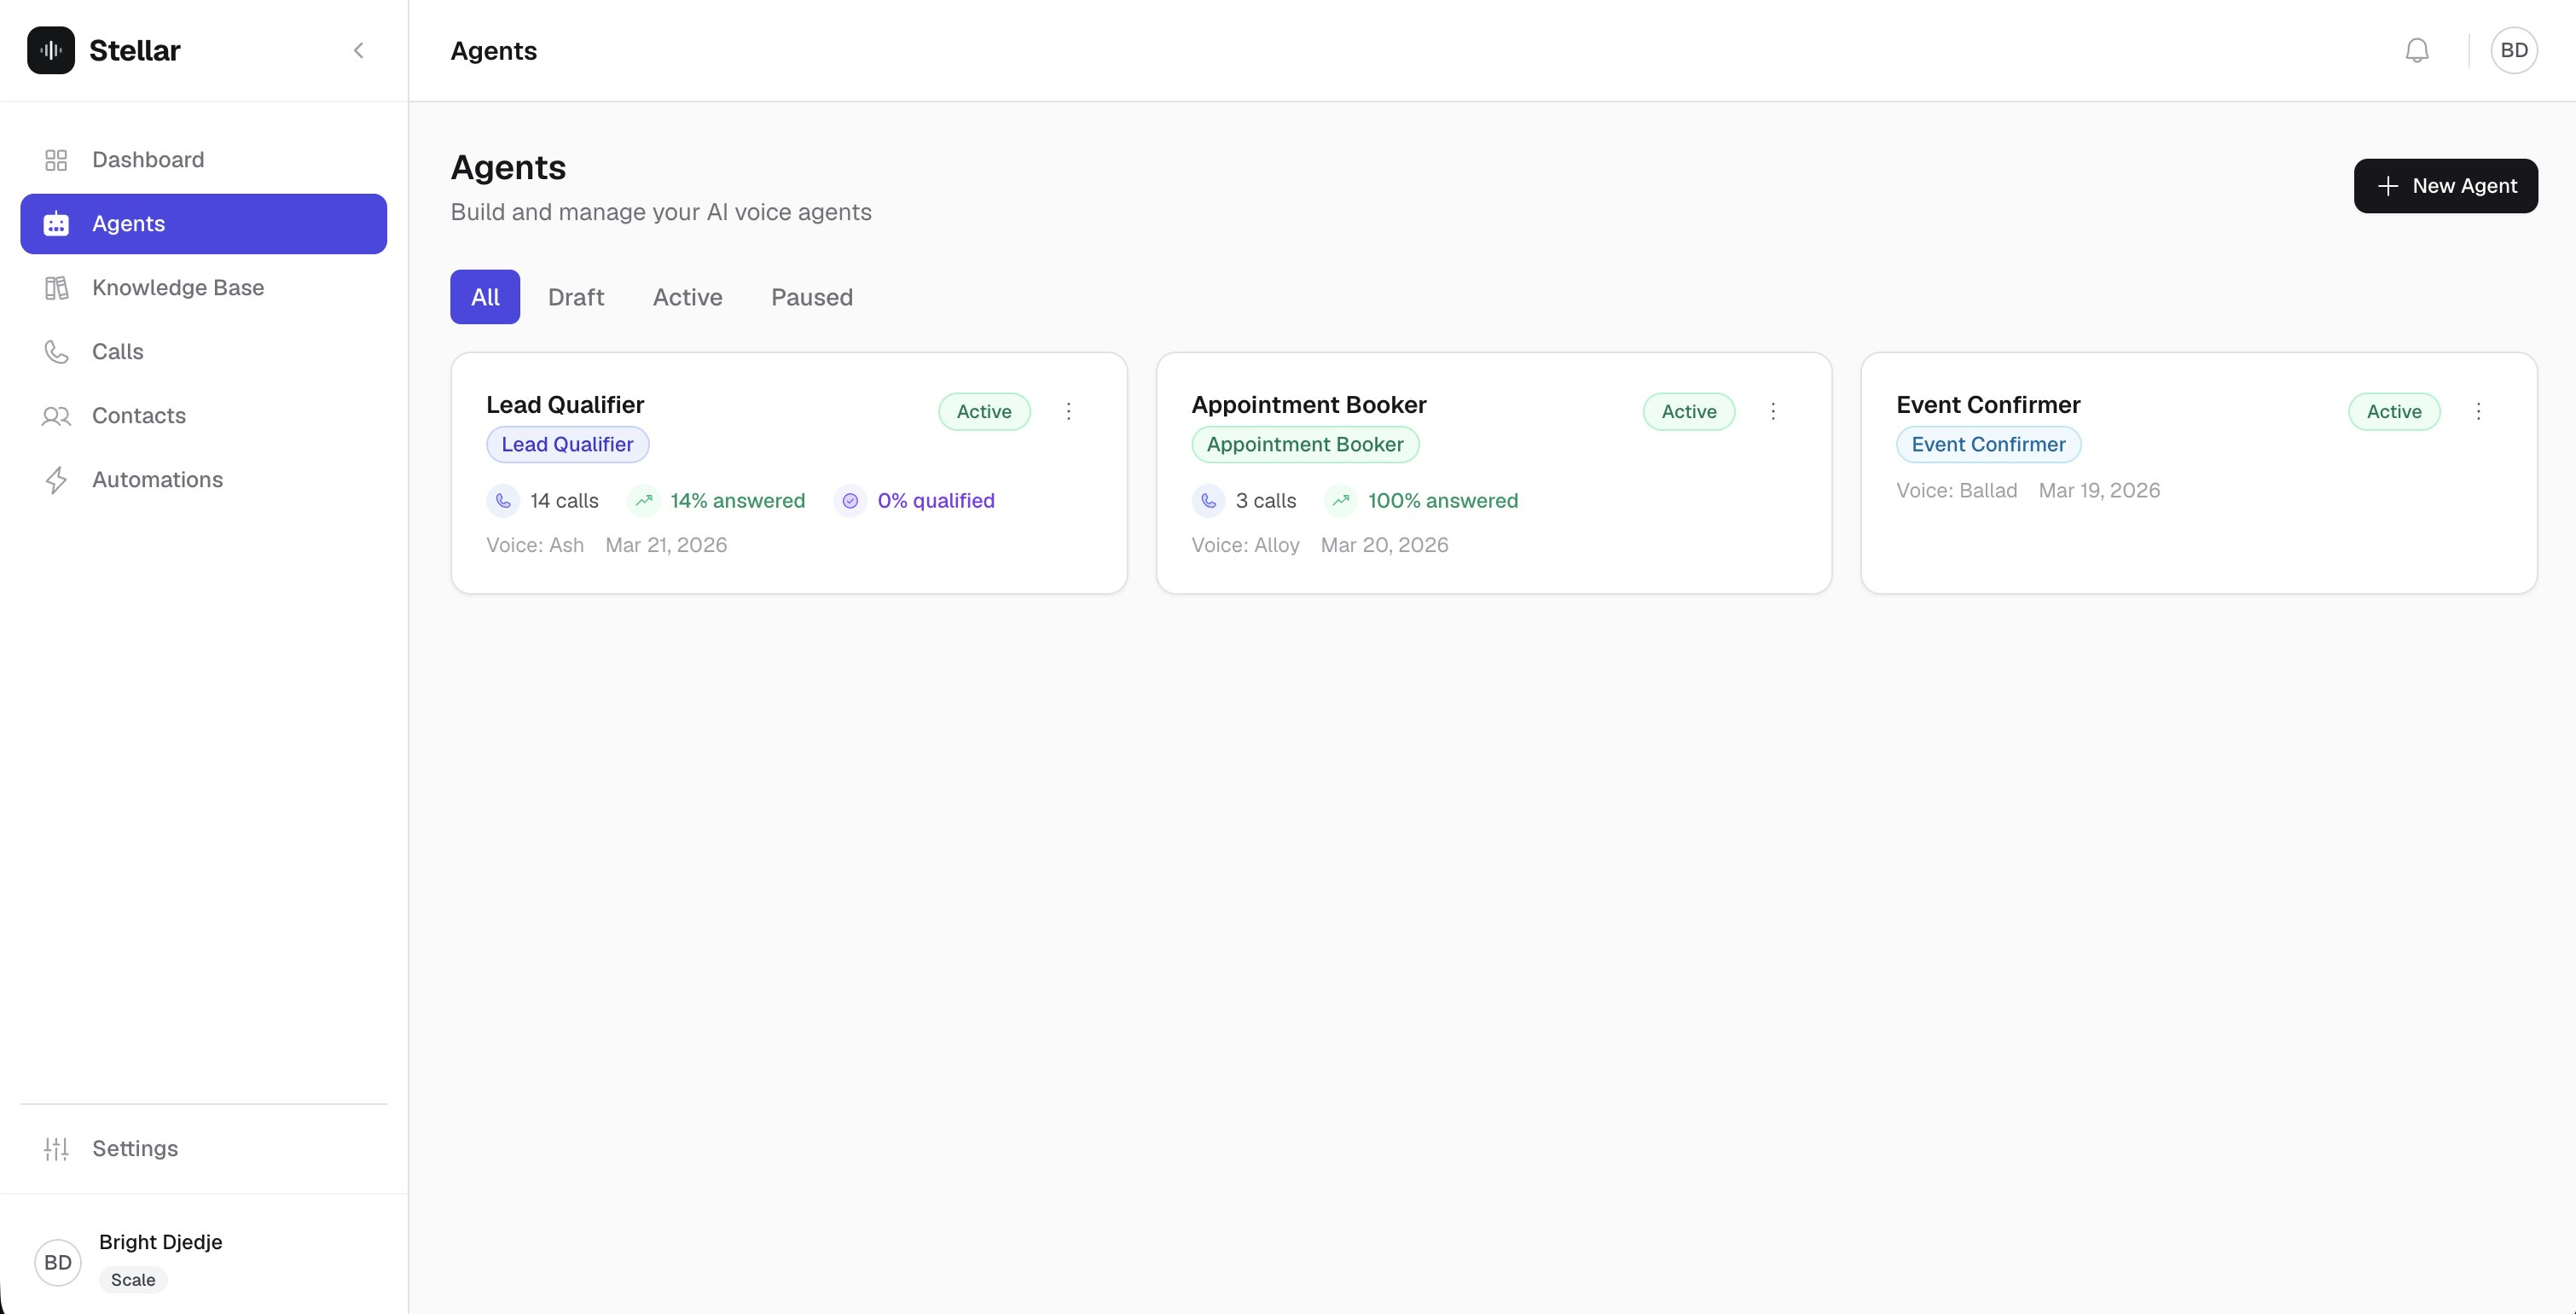Navigate to Calls phone icon
The width and height of the screenshot is (2576, 1314).
tap(56, 352)
